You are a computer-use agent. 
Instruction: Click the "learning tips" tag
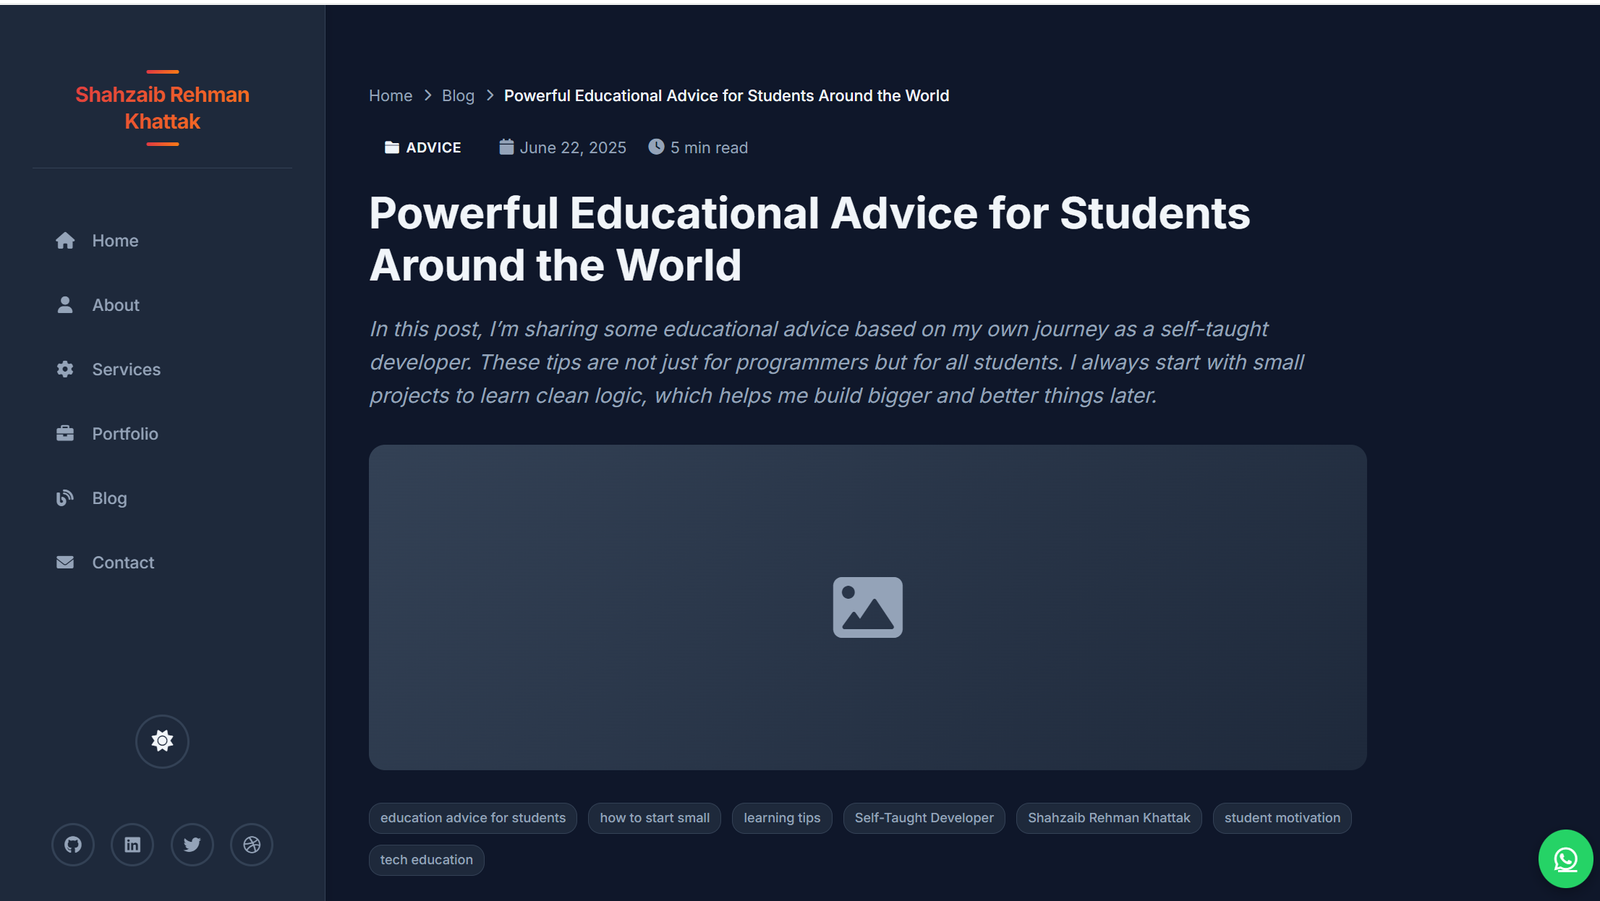(x=781, y=818)
